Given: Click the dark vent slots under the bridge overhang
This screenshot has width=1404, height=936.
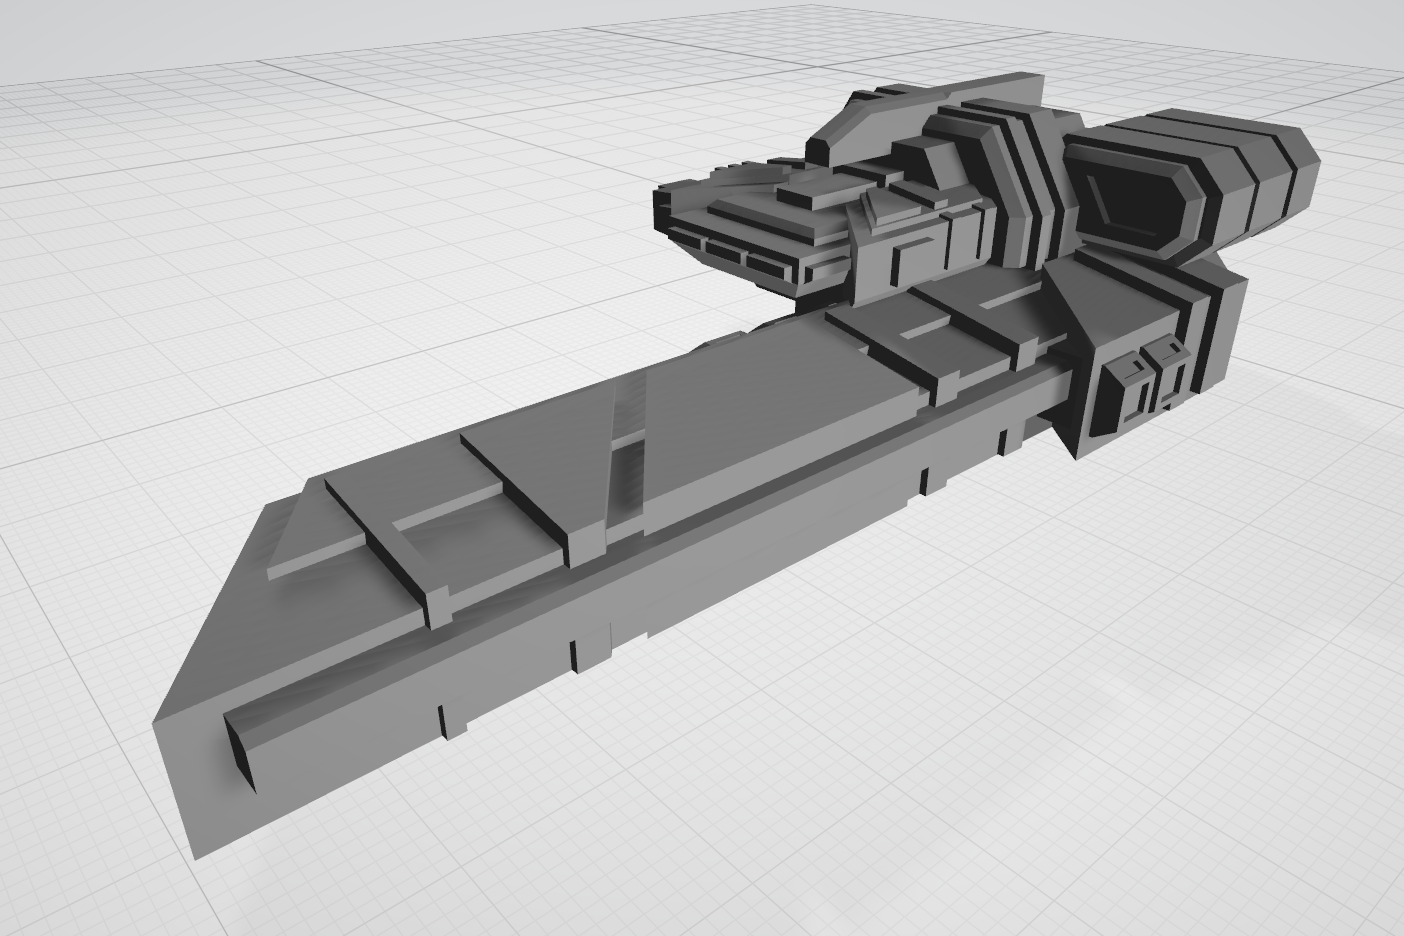Looking at the screenshot, I should point(740,257).
